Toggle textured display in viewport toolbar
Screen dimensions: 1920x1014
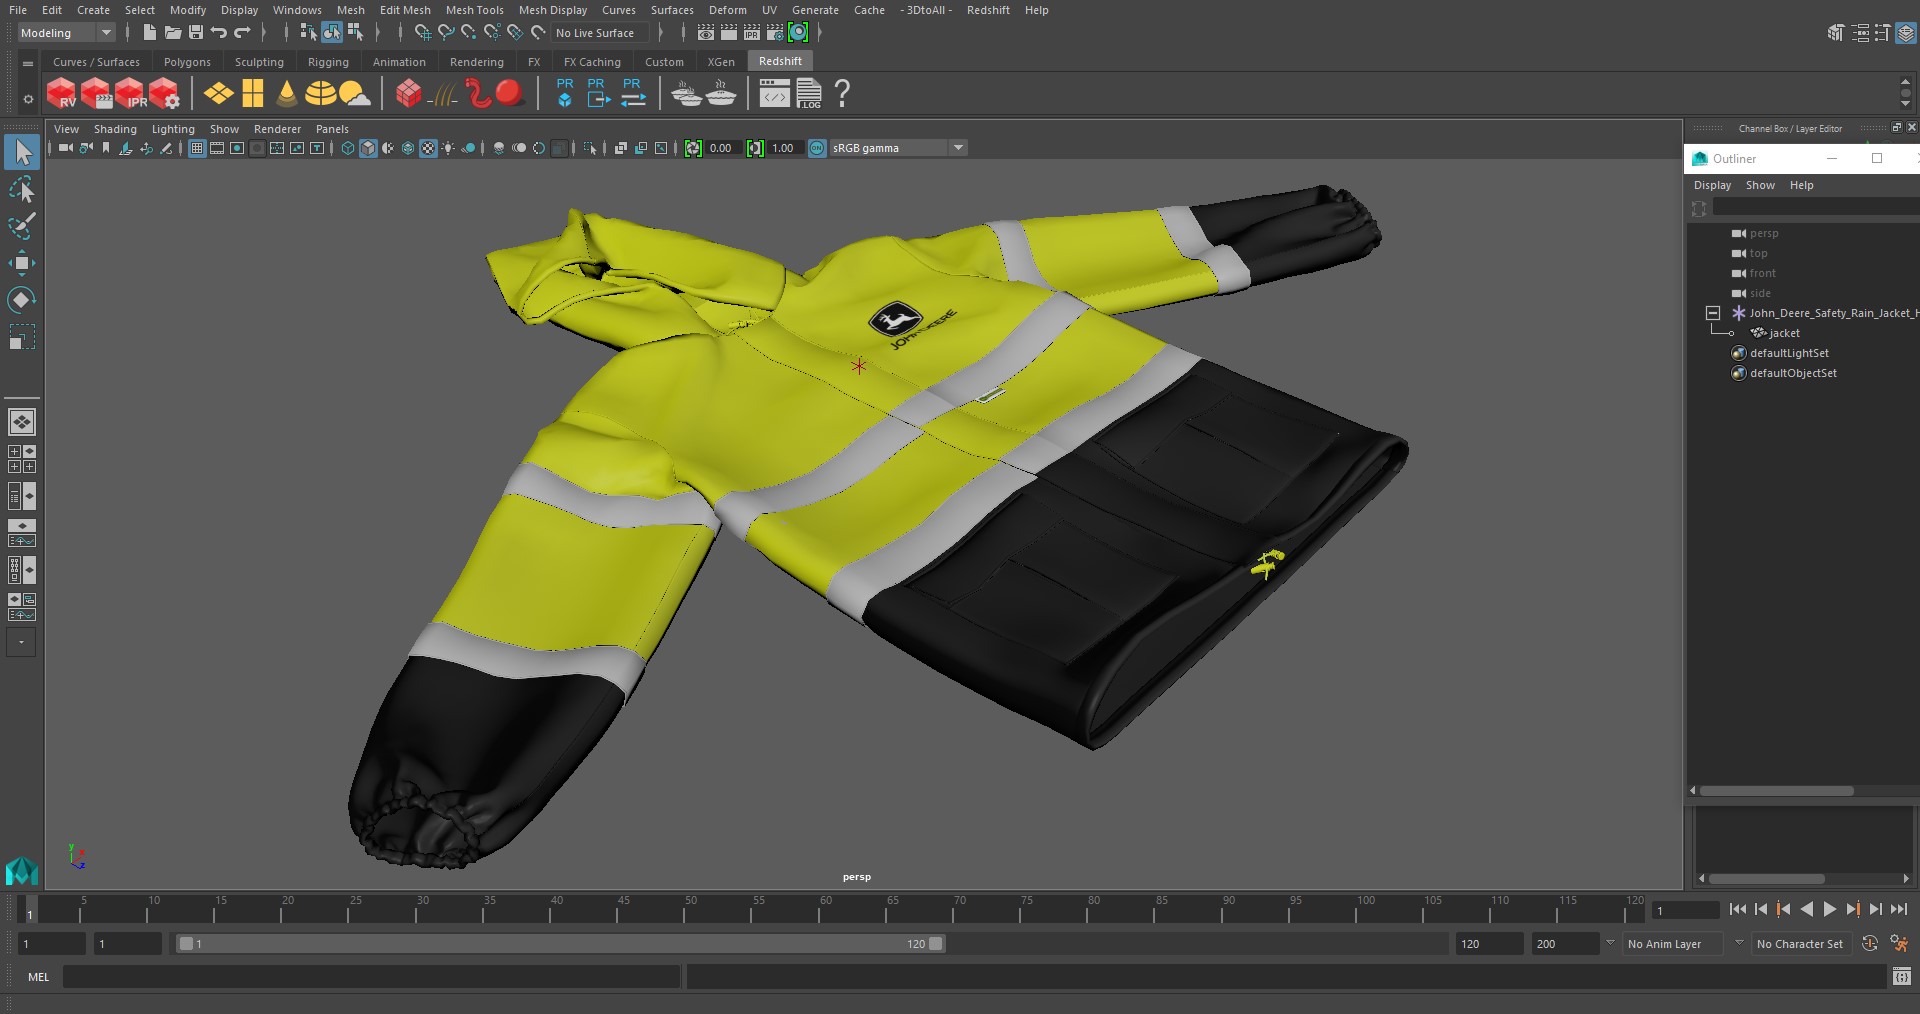click(x=428, y=148)
